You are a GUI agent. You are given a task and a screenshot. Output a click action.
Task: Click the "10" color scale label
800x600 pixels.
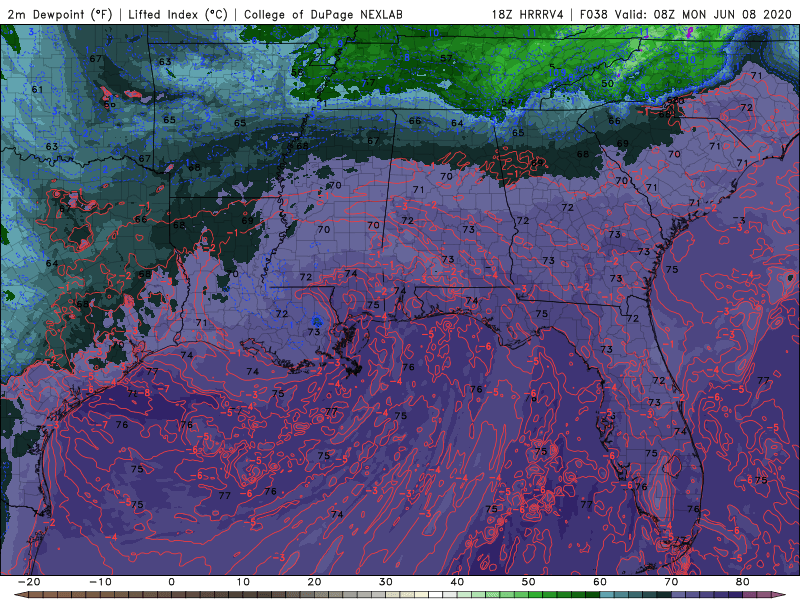pos(243,582)
